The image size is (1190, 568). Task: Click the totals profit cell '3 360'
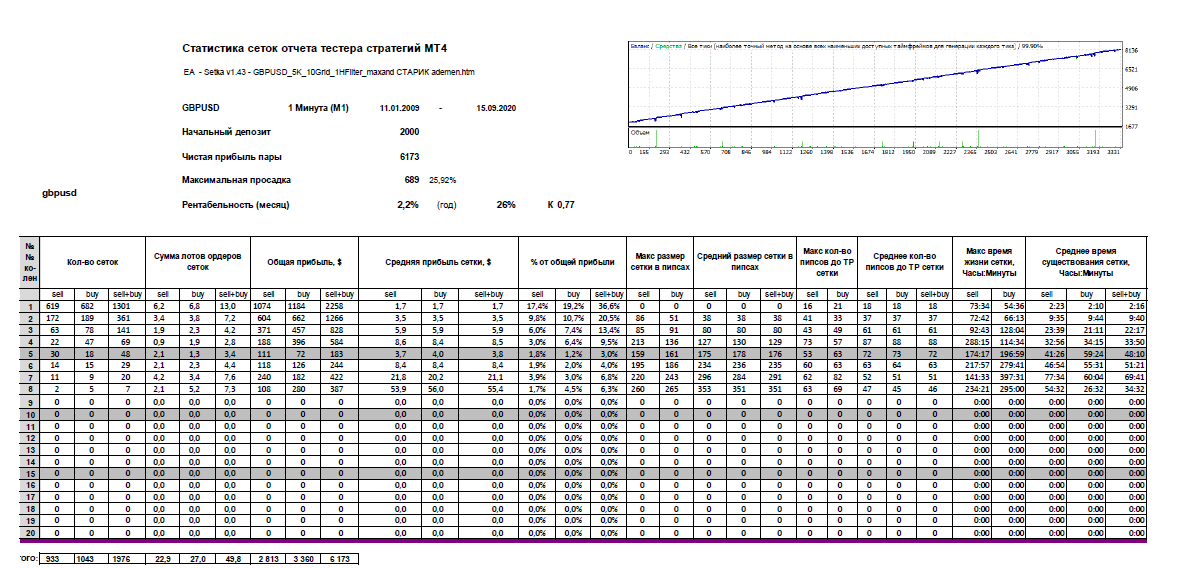(x=304, y=559)
